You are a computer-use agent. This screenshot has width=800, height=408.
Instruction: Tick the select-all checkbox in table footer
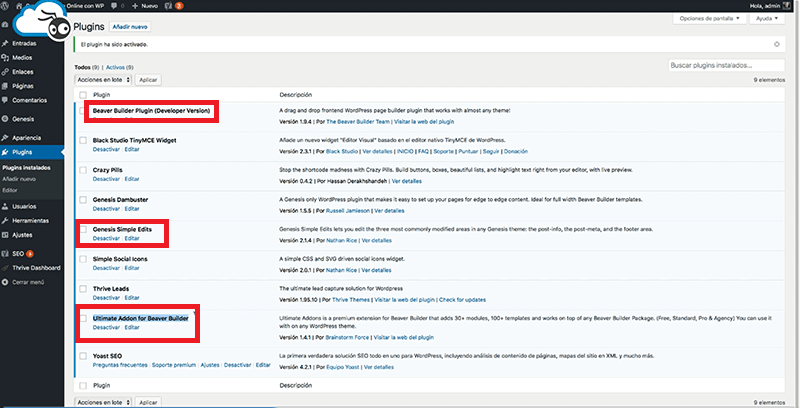83,386
